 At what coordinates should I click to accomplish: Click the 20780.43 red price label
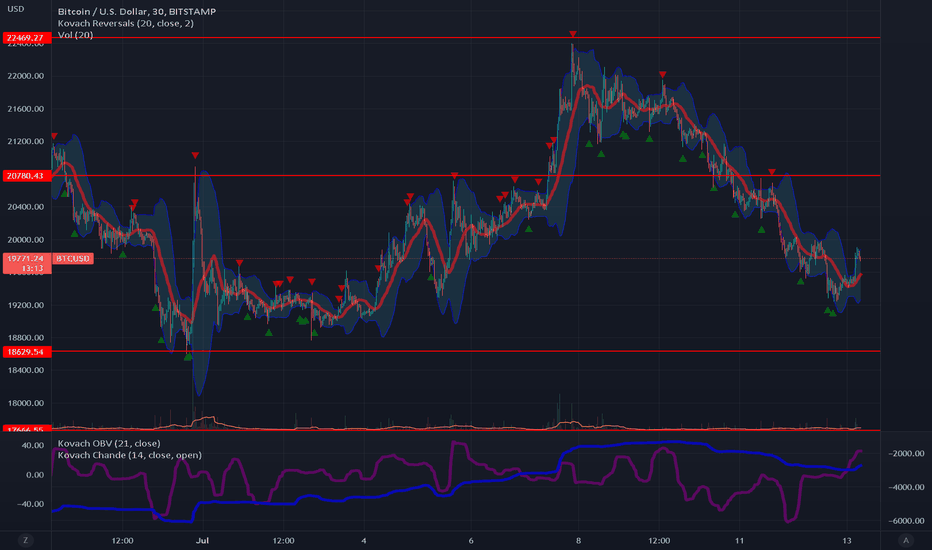[x=26, y=176]
